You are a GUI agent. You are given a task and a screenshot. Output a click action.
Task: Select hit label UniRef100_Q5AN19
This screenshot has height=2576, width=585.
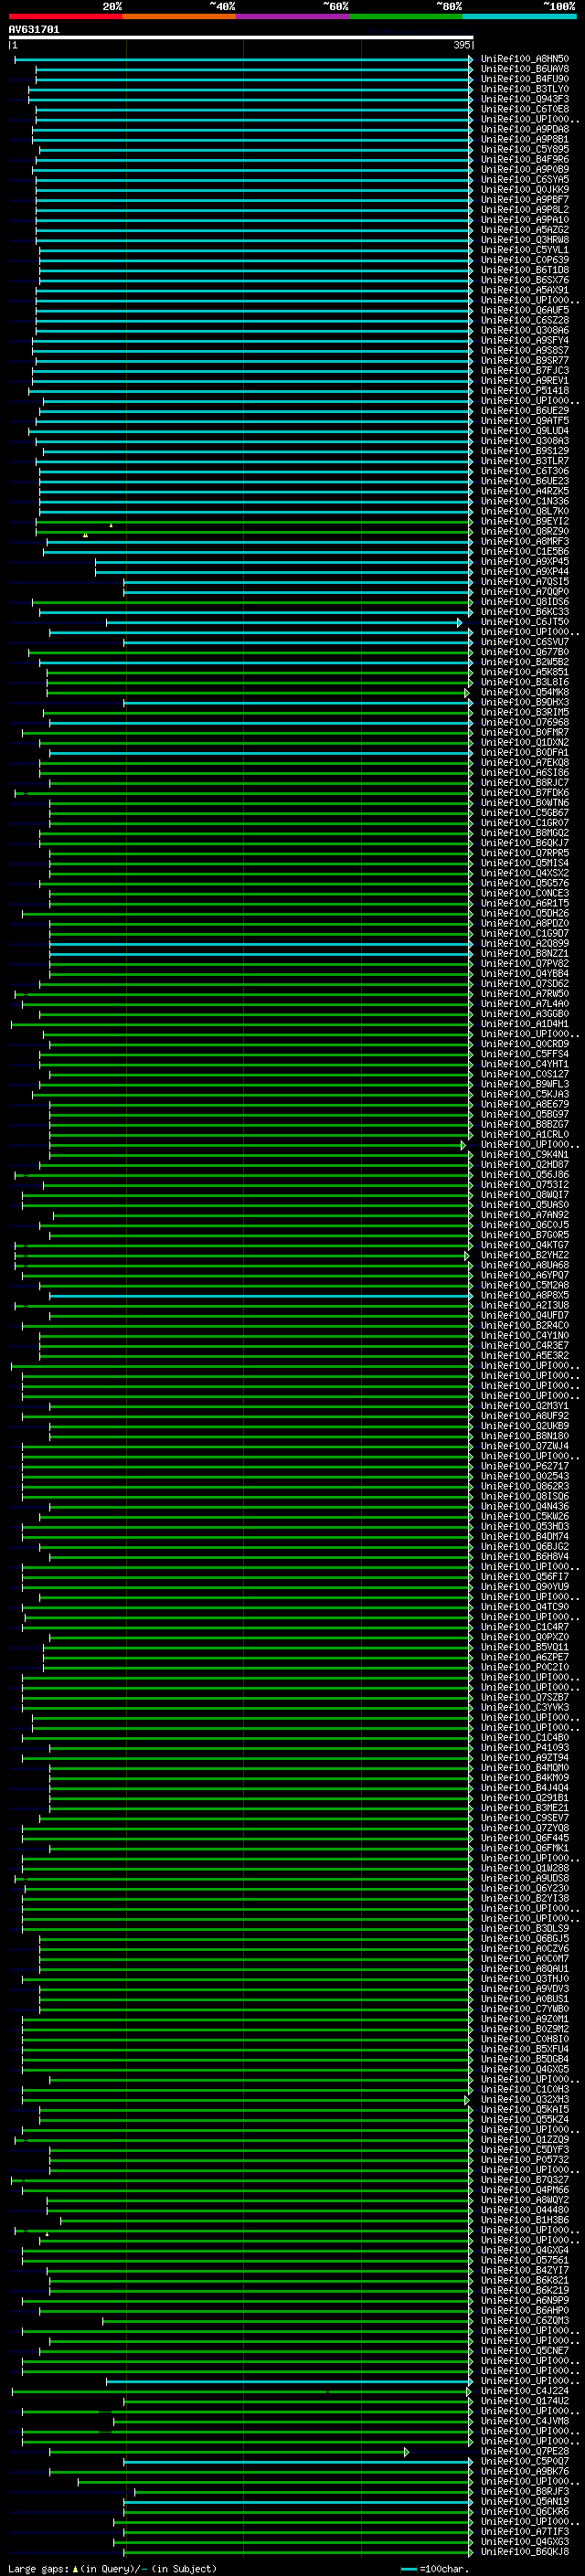pos(524,2501)
